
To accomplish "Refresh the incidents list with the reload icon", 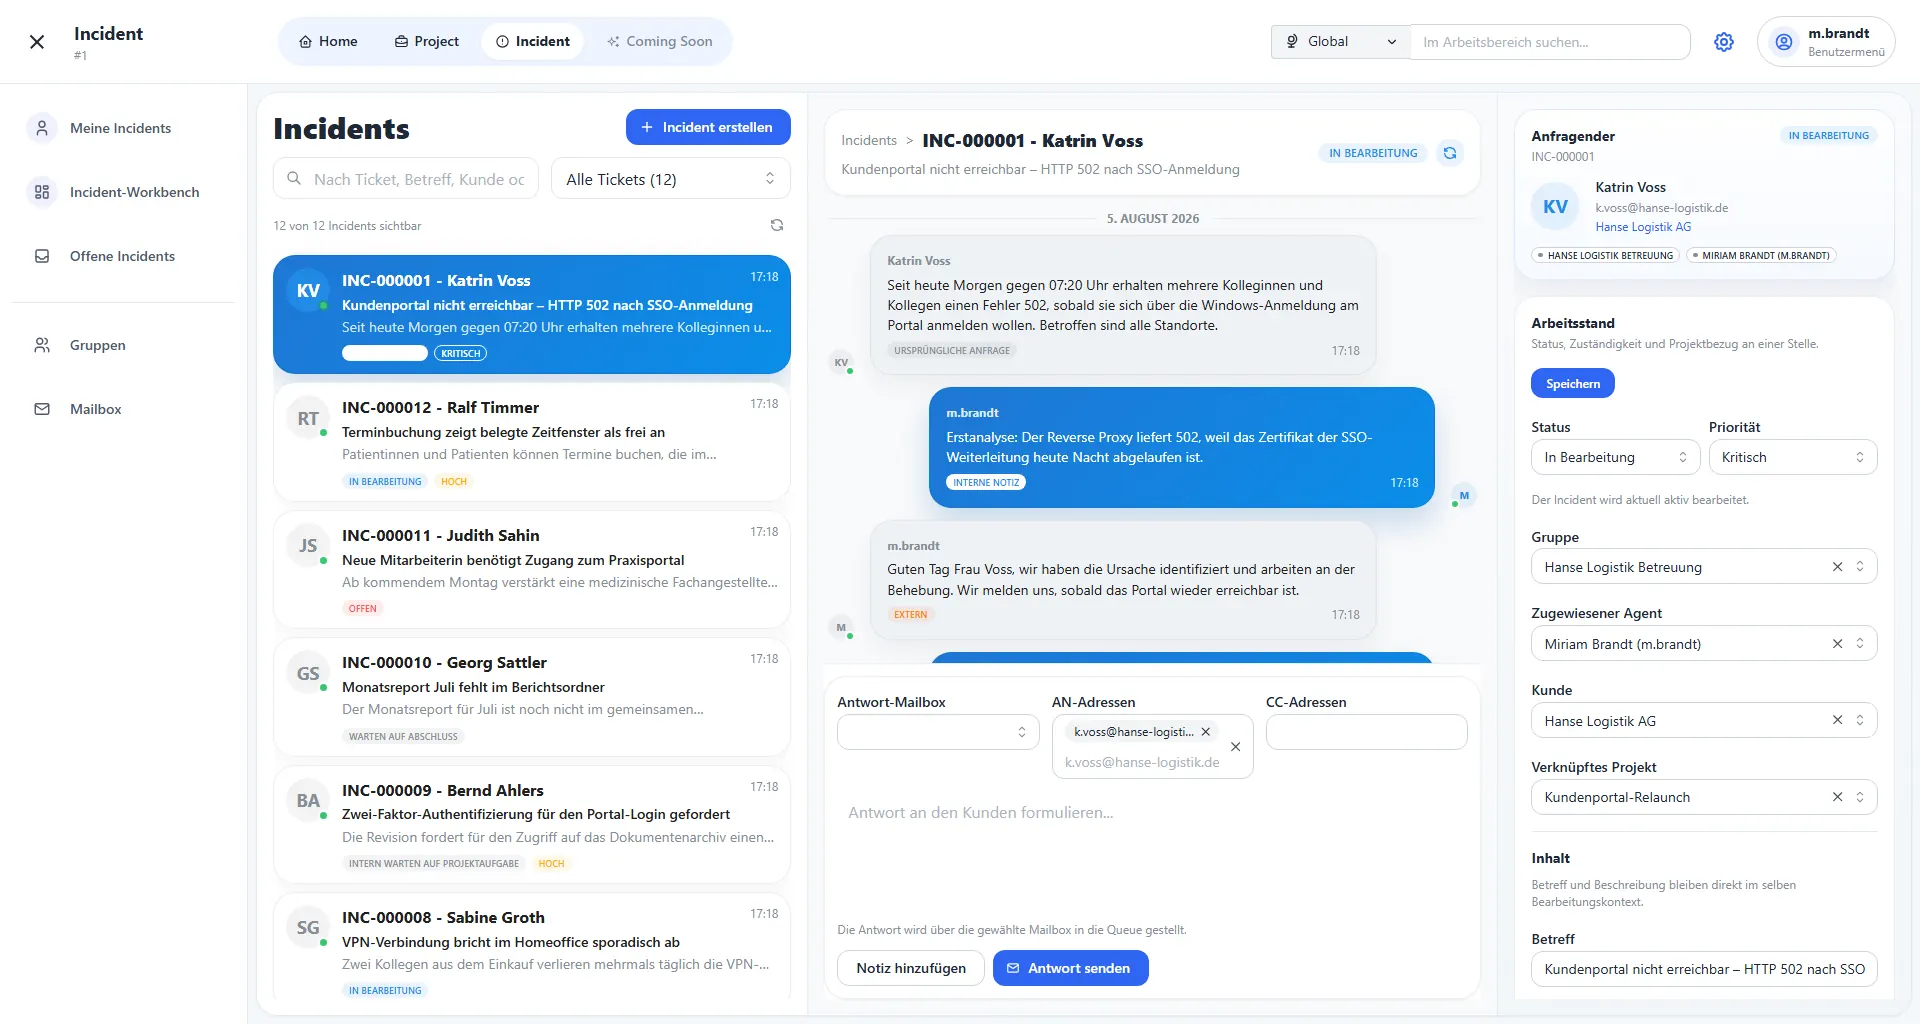I will point(777,225).
